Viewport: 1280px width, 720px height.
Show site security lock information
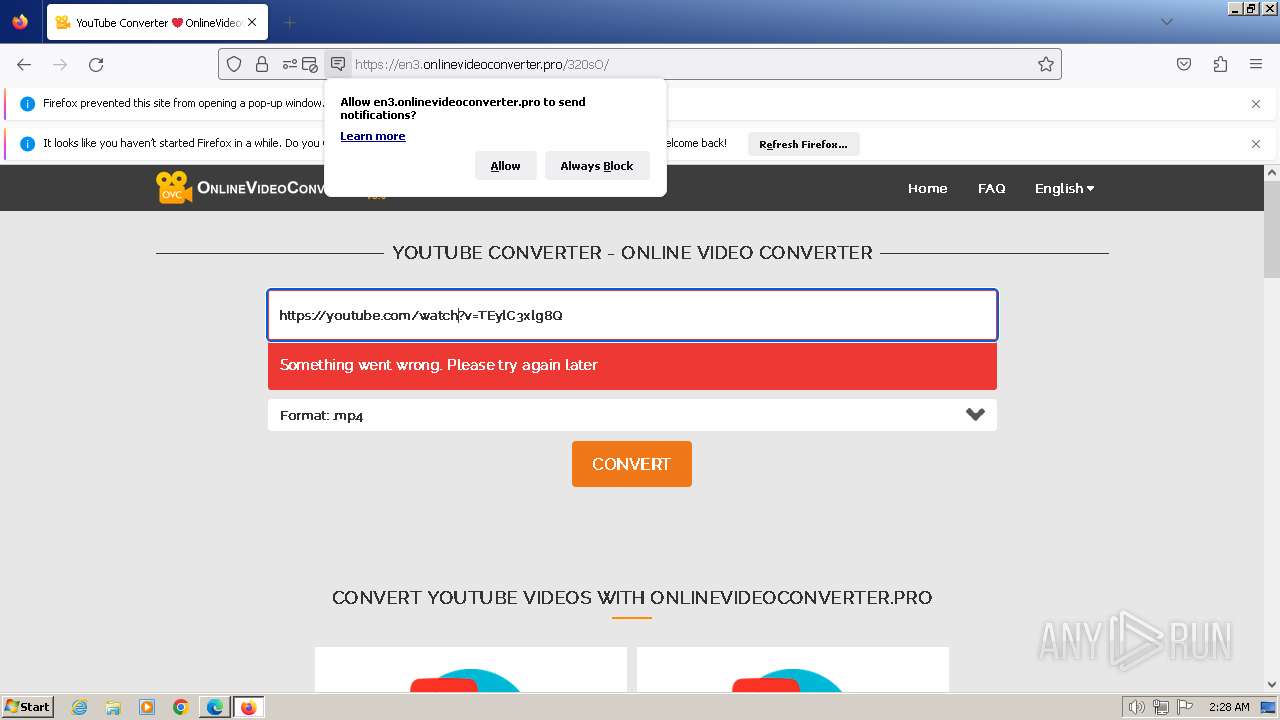pos(262,64)
